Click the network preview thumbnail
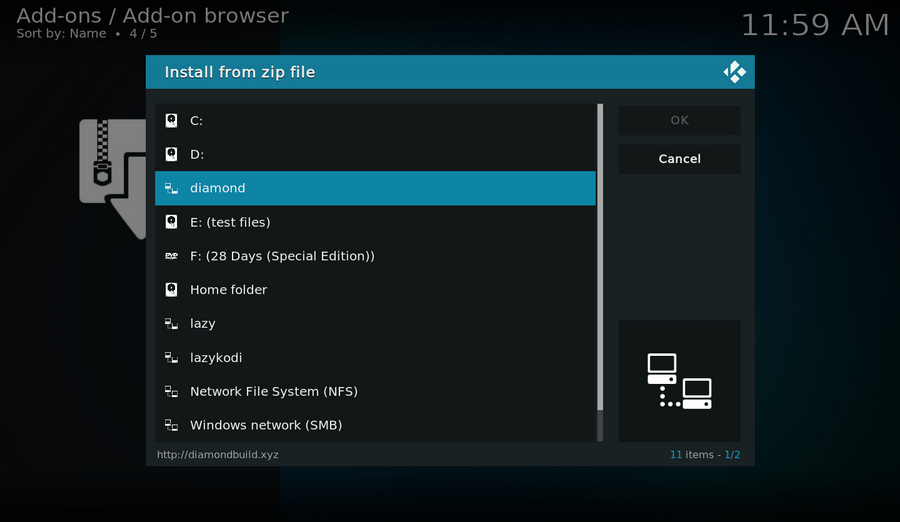This screenshot has height=522, width=900. pyautogui.click(x=679, y=381)
